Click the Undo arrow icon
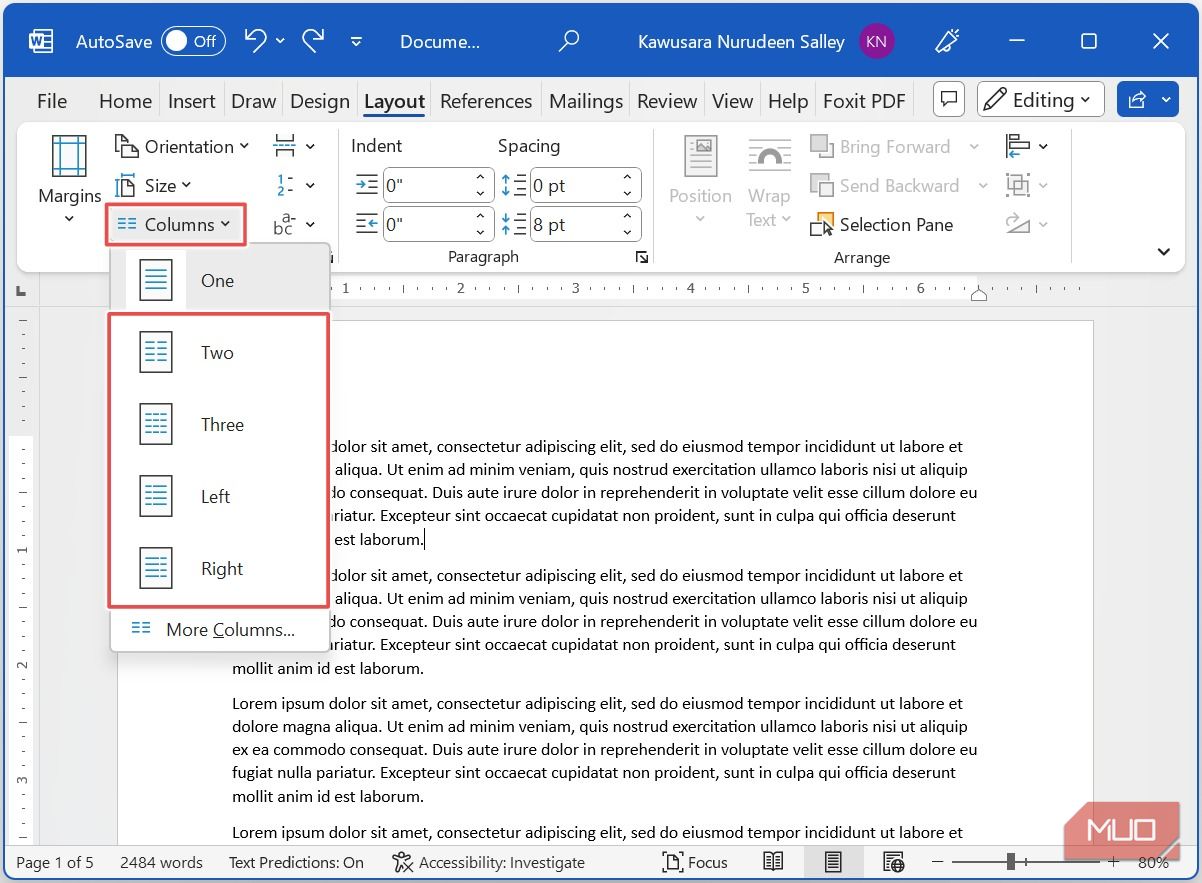The height and width of the screenshot is (883, 1202). (x=255, y=41)
